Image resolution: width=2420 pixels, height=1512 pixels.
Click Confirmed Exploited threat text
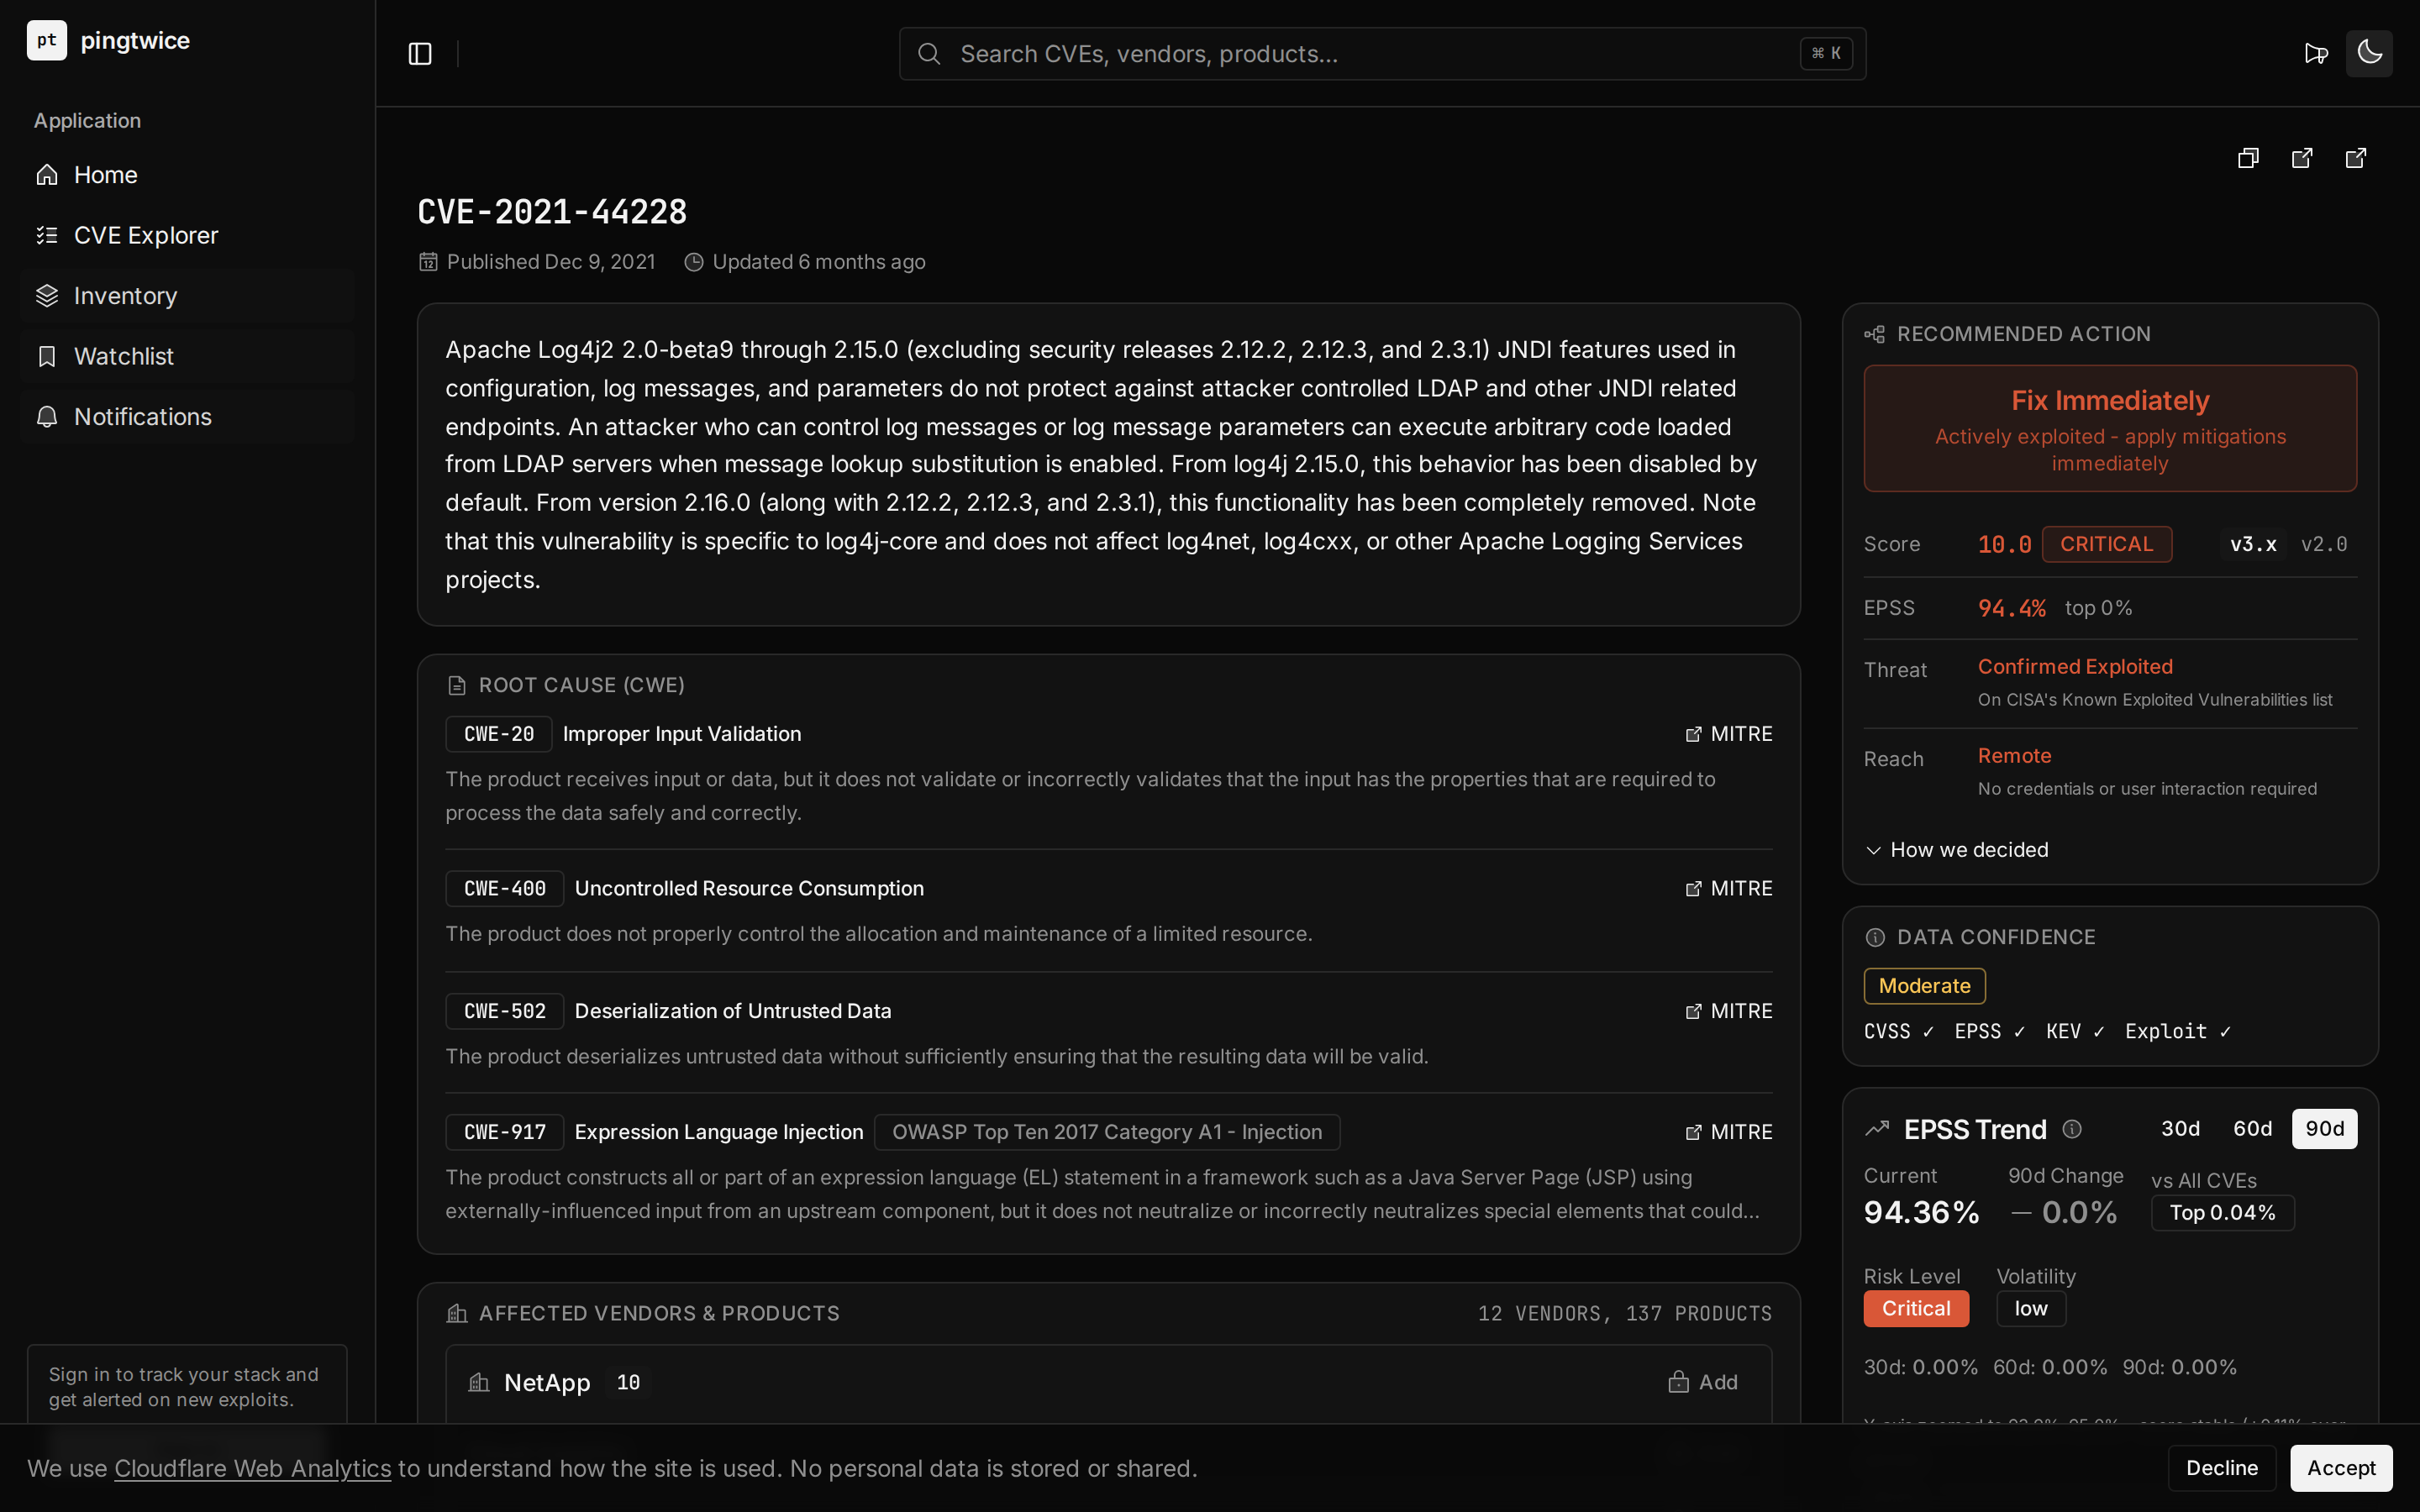pos(2075,667)
